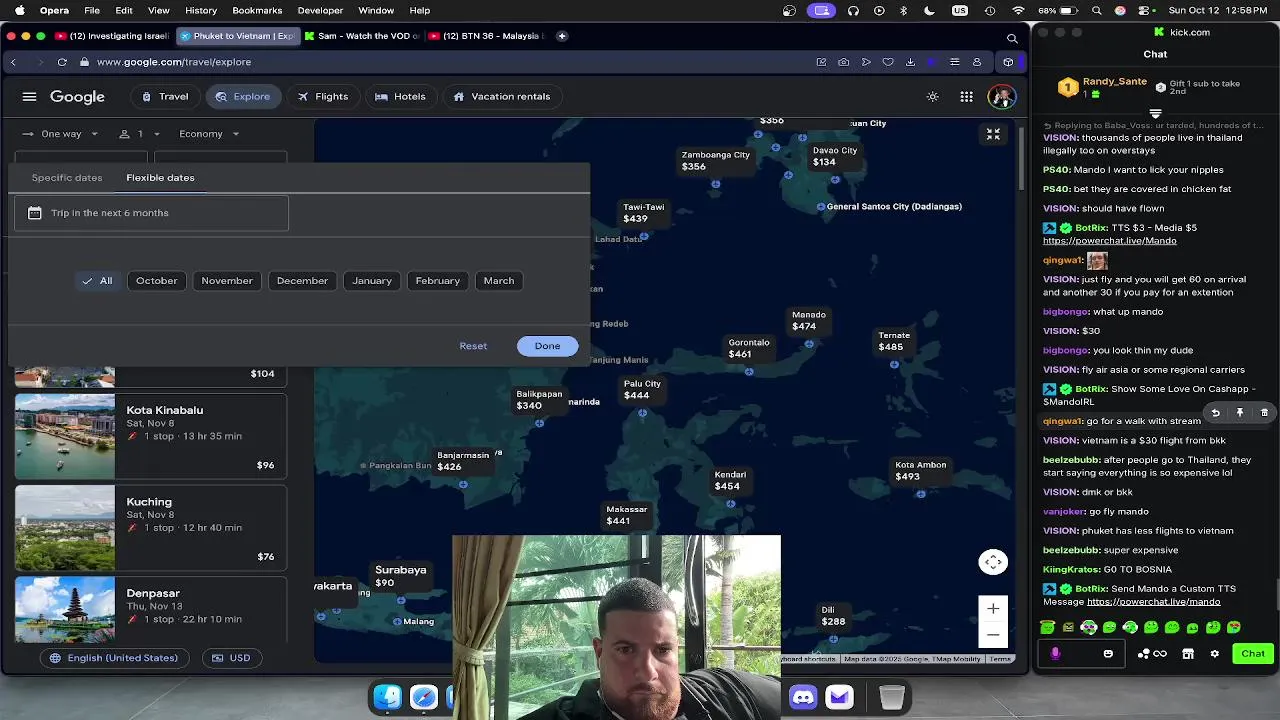Reply to the highlighted chat message arrow
Image resolution: width=1280 pixels, height=720 pixels.
point(1215,412)
